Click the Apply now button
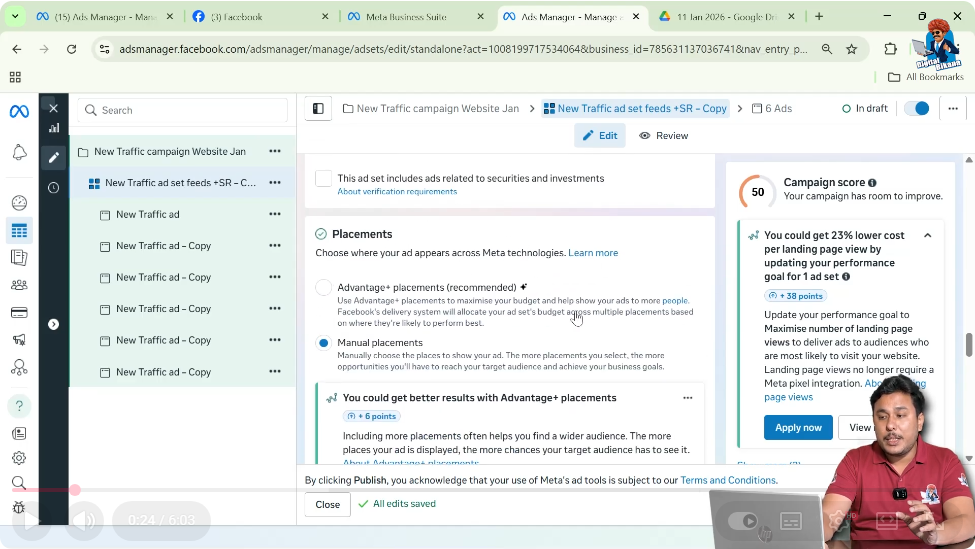 797,427
